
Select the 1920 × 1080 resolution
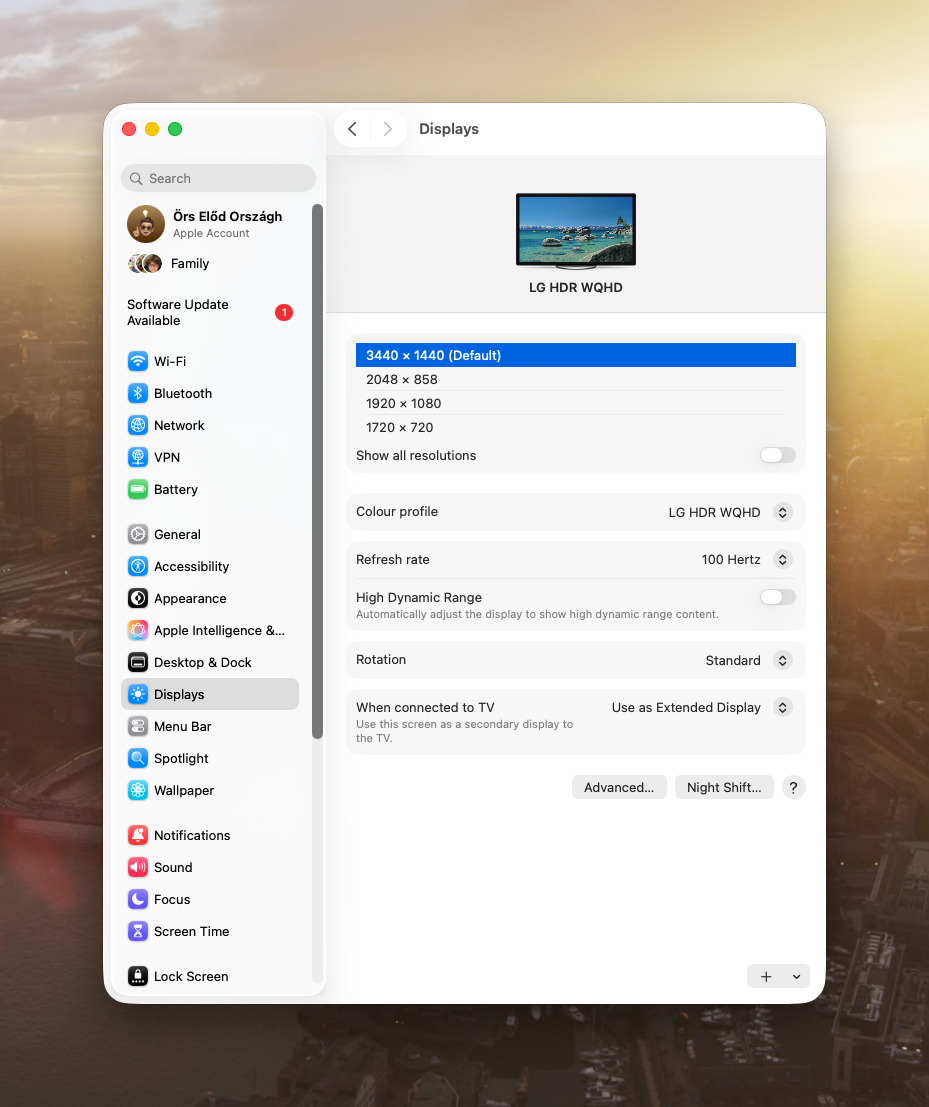pyautogui.click(x=575, y=403)
